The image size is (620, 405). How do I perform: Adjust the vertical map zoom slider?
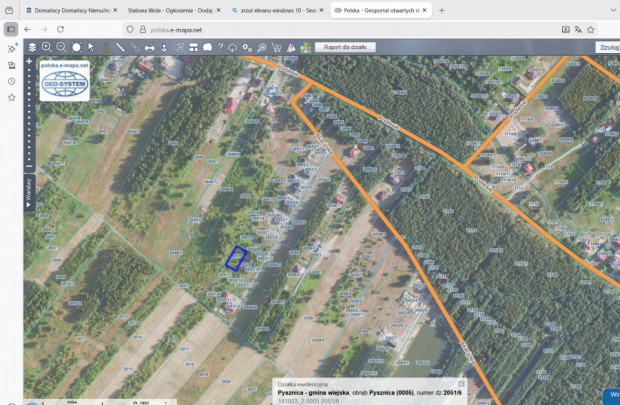click(x=29, y=110)
